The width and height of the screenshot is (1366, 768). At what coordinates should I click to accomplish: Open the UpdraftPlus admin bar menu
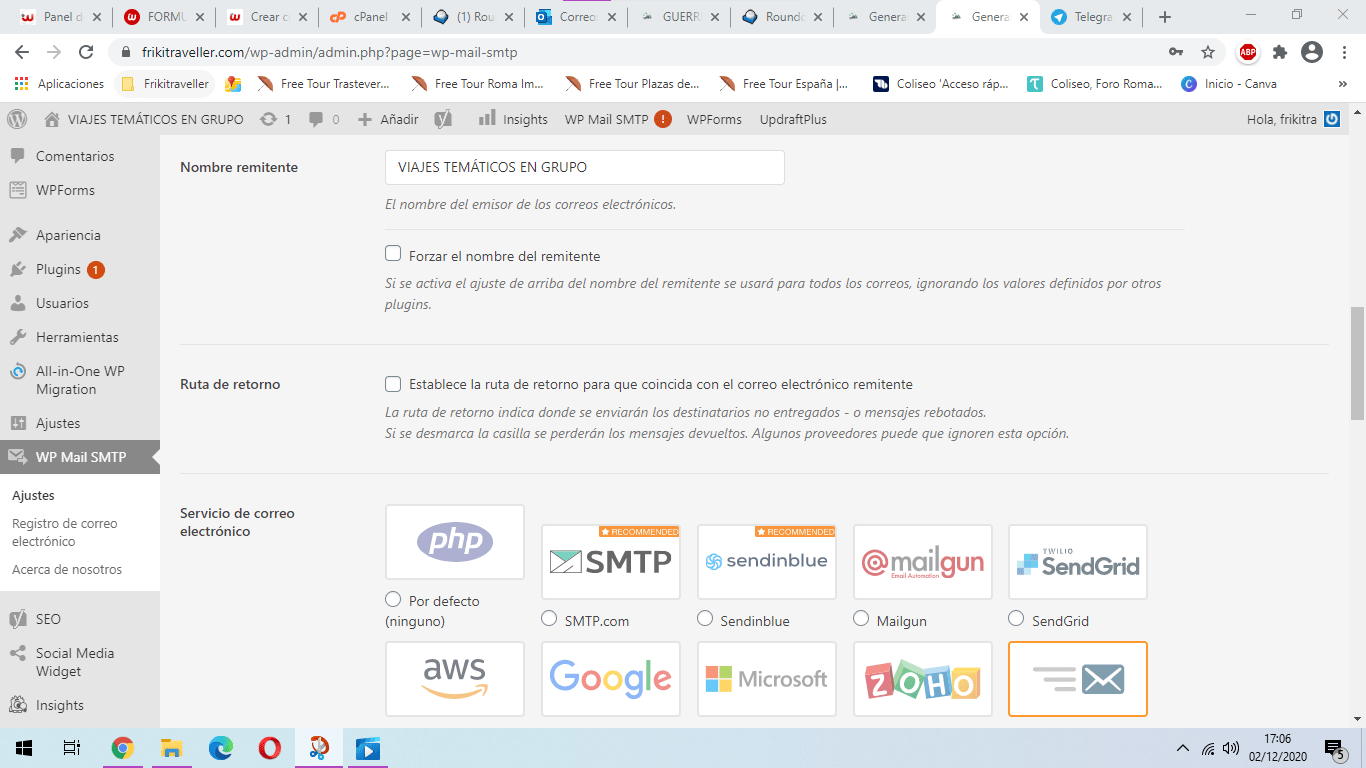pyautogui.click(x=793, y=119)
